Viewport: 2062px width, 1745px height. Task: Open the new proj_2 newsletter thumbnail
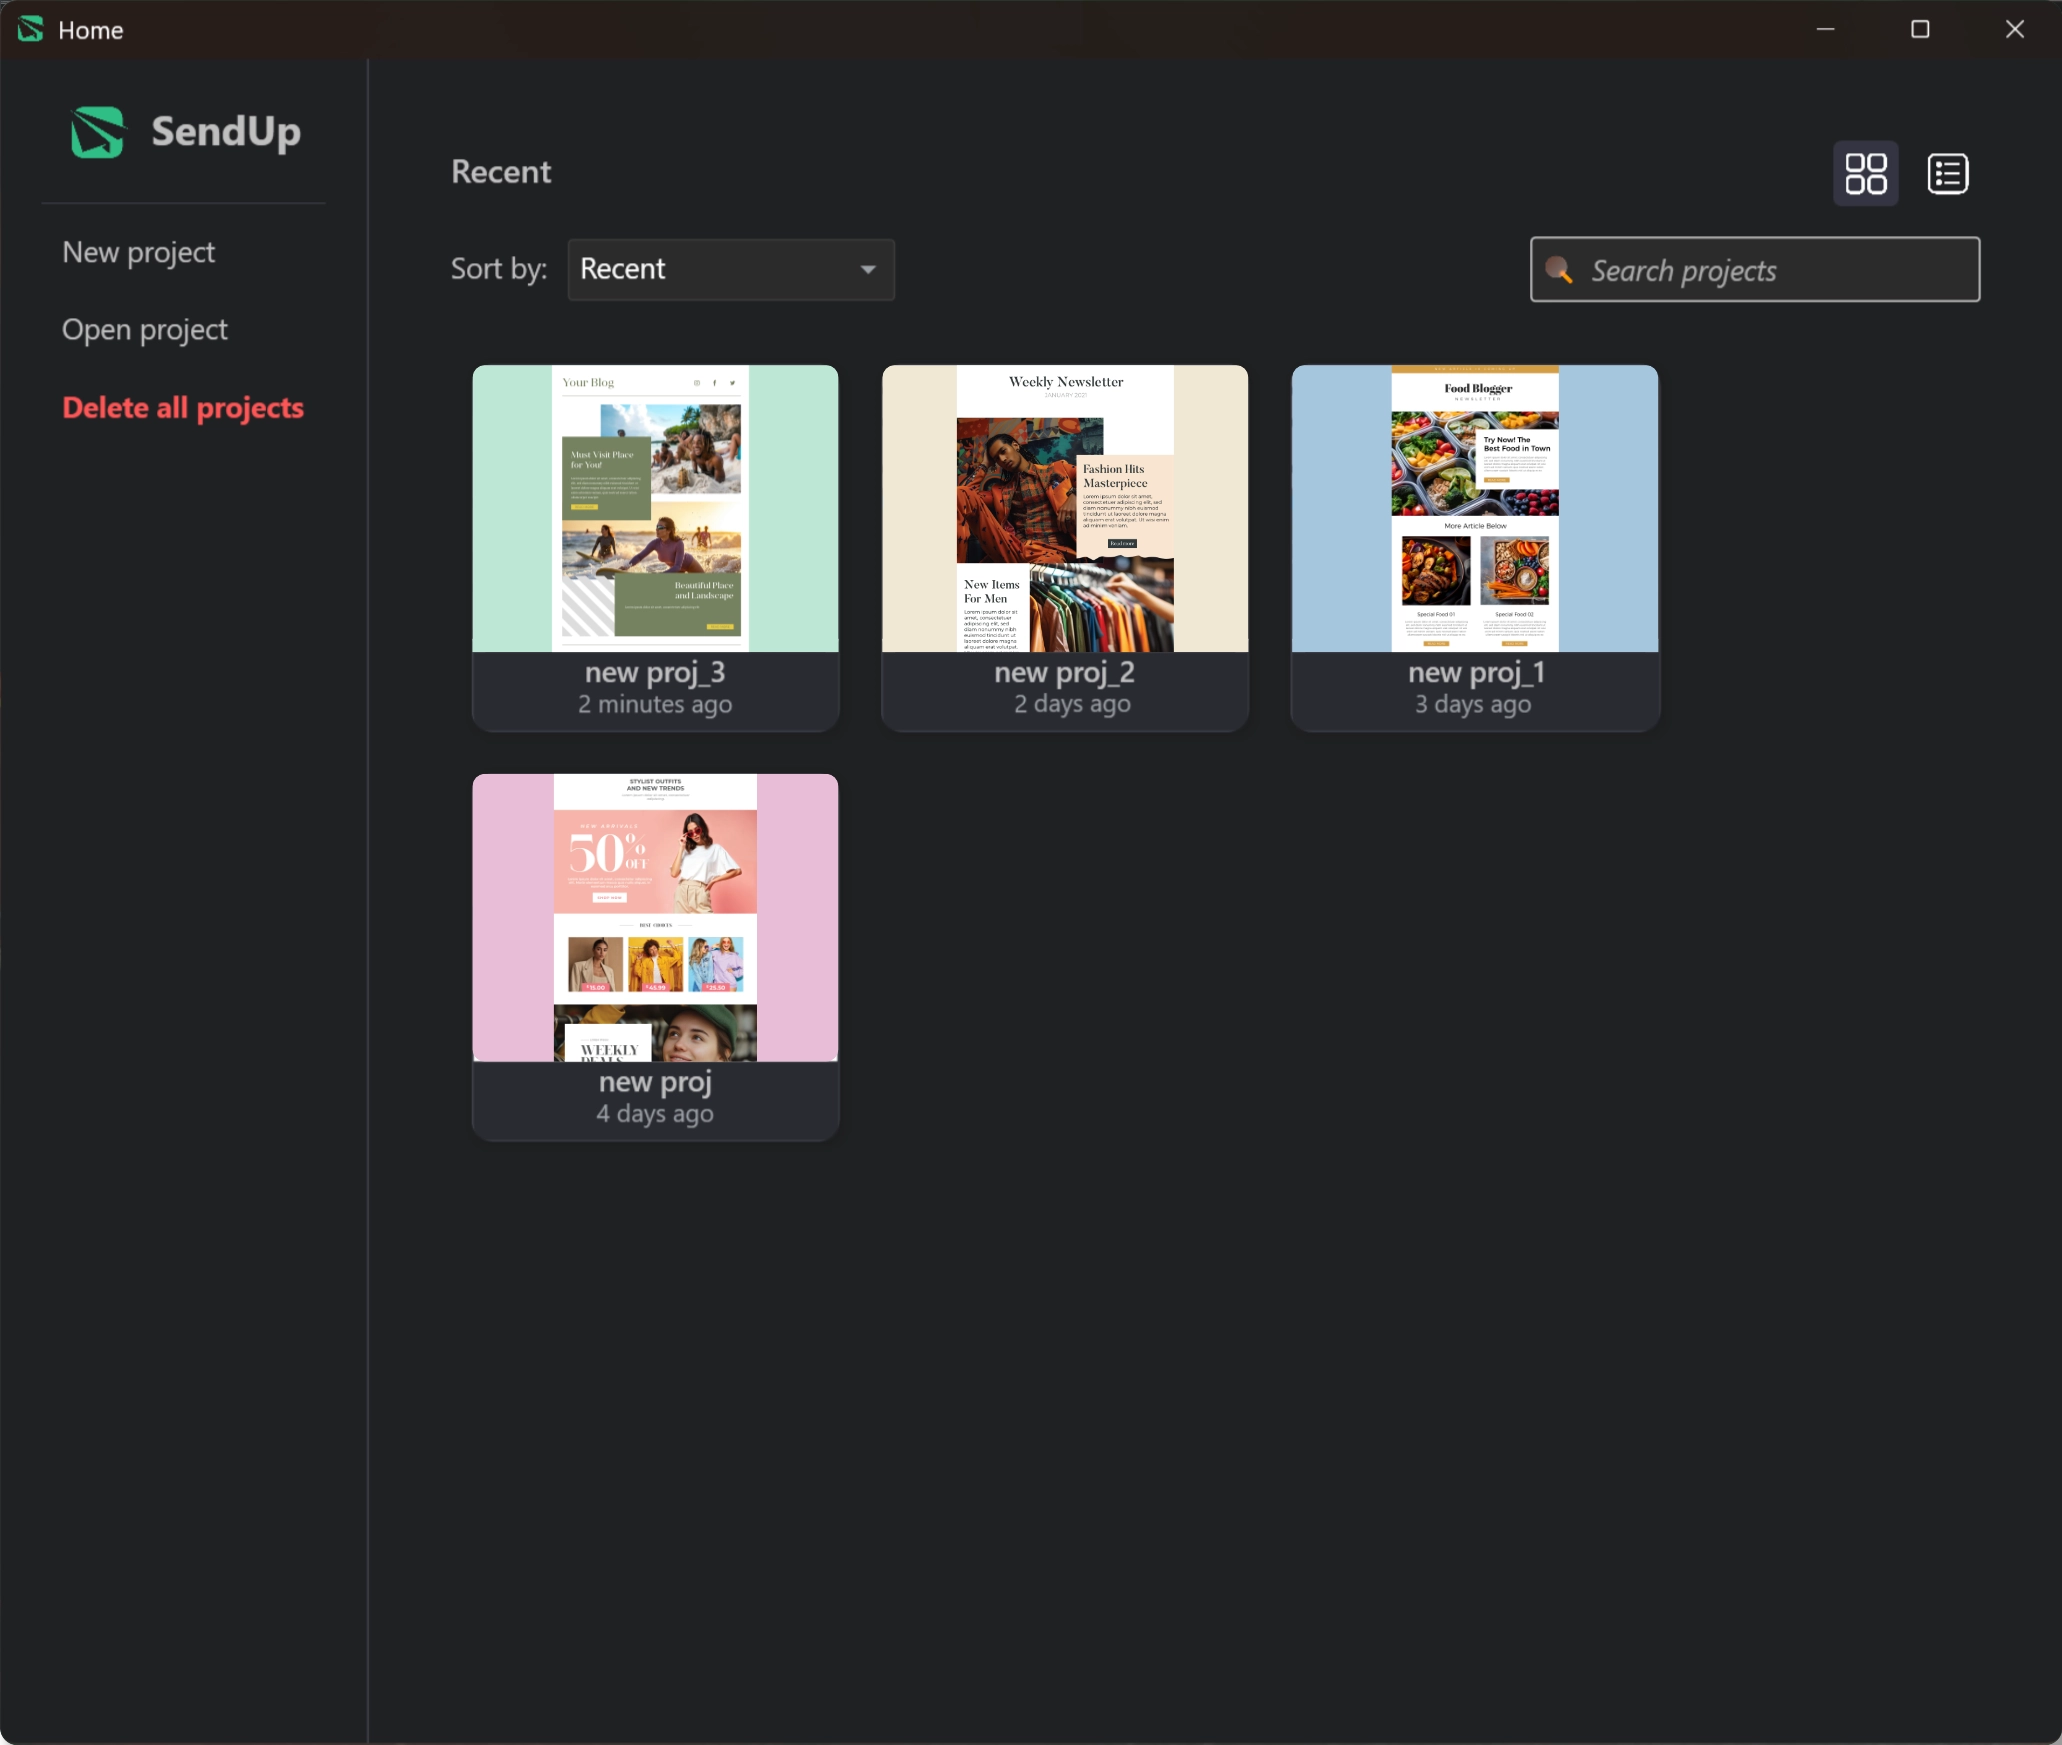point(1065,508)
